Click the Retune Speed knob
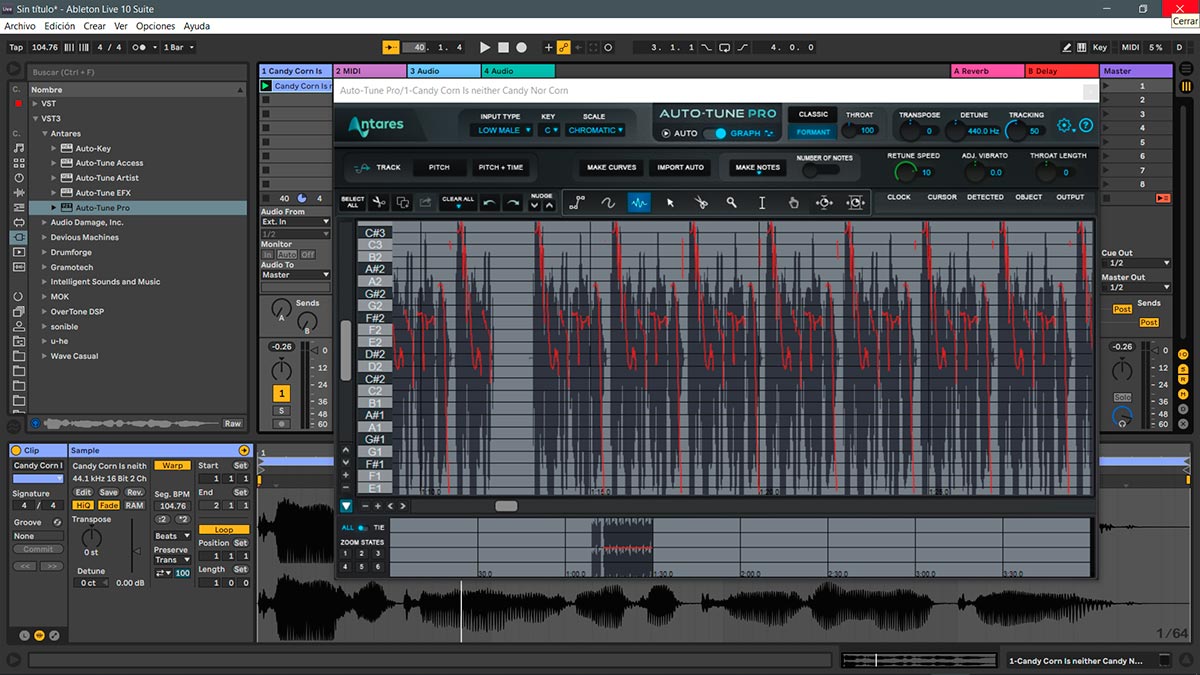The width and height of the screenshot is (1200, 675). [x=906, y=172]
